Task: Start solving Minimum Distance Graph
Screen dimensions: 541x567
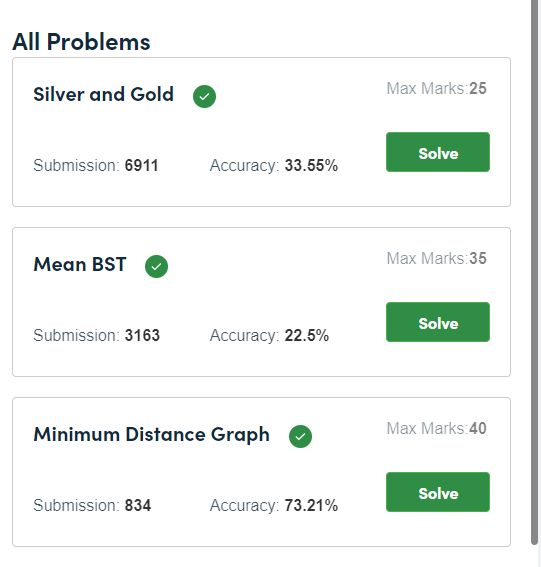Action: pyautogui.click(x=438, y=492)
